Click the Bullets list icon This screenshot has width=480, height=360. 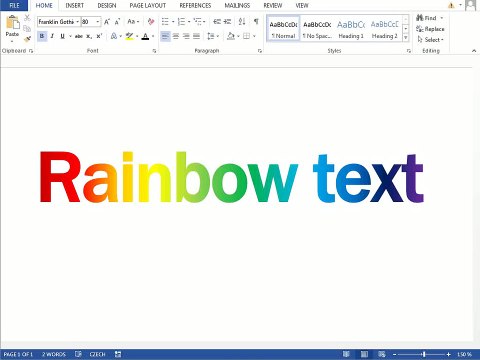pos(165,22)
